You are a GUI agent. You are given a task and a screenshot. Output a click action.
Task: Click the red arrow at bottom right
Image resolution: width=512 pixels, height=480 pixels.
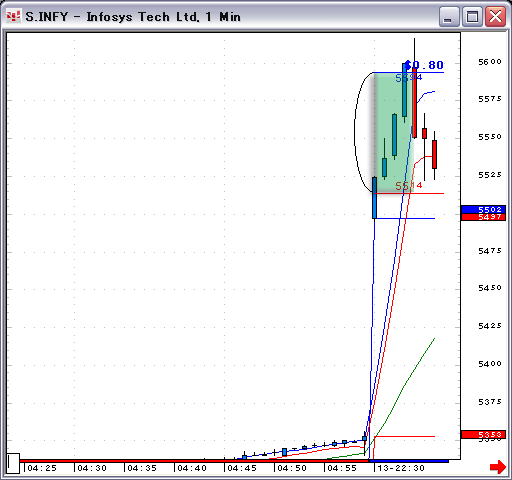498,467
